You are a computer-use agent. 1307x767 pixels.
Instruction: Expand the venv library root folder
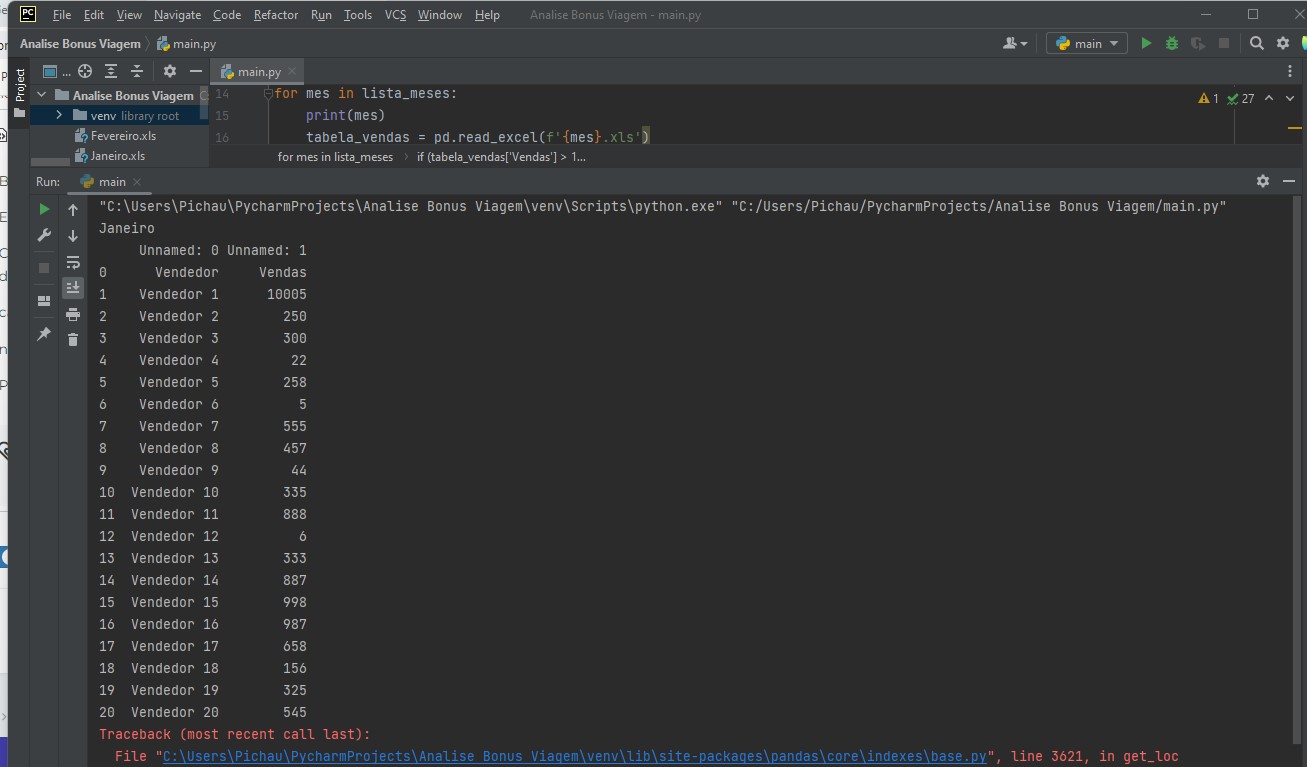click(59, 116)
